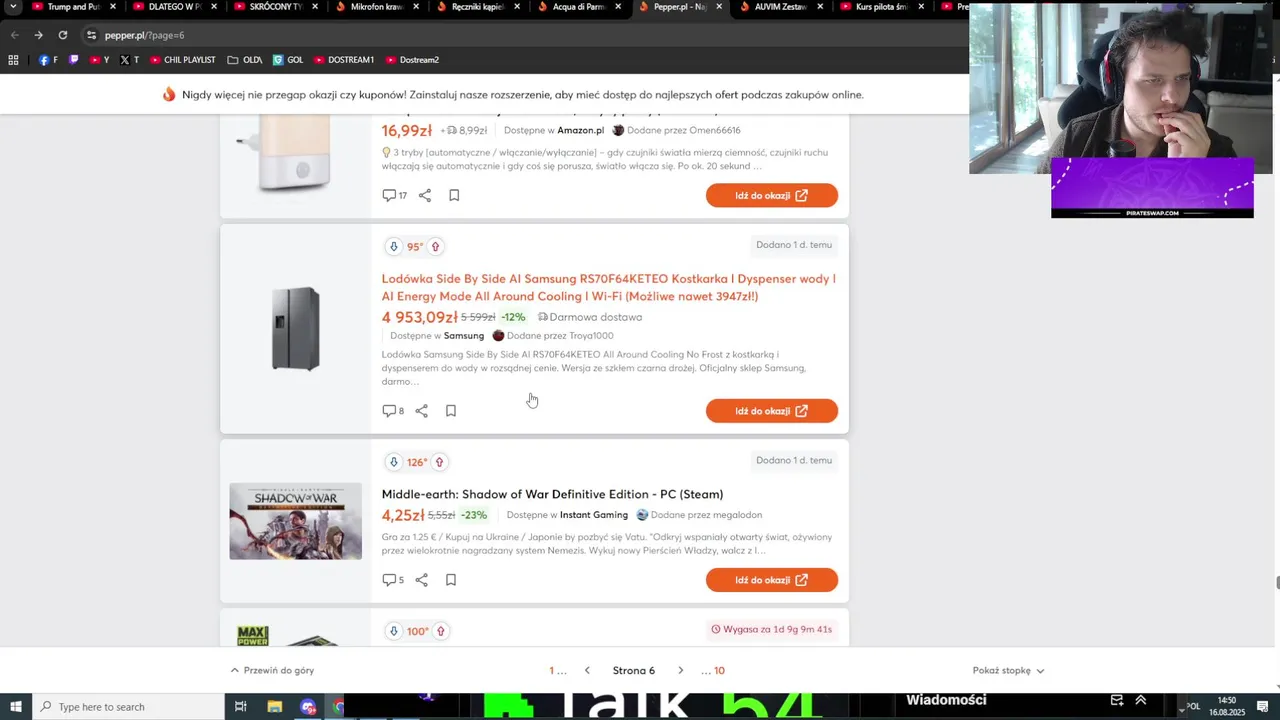
Task: Vote up the 100° deal
Action: (x=440, y=631)
